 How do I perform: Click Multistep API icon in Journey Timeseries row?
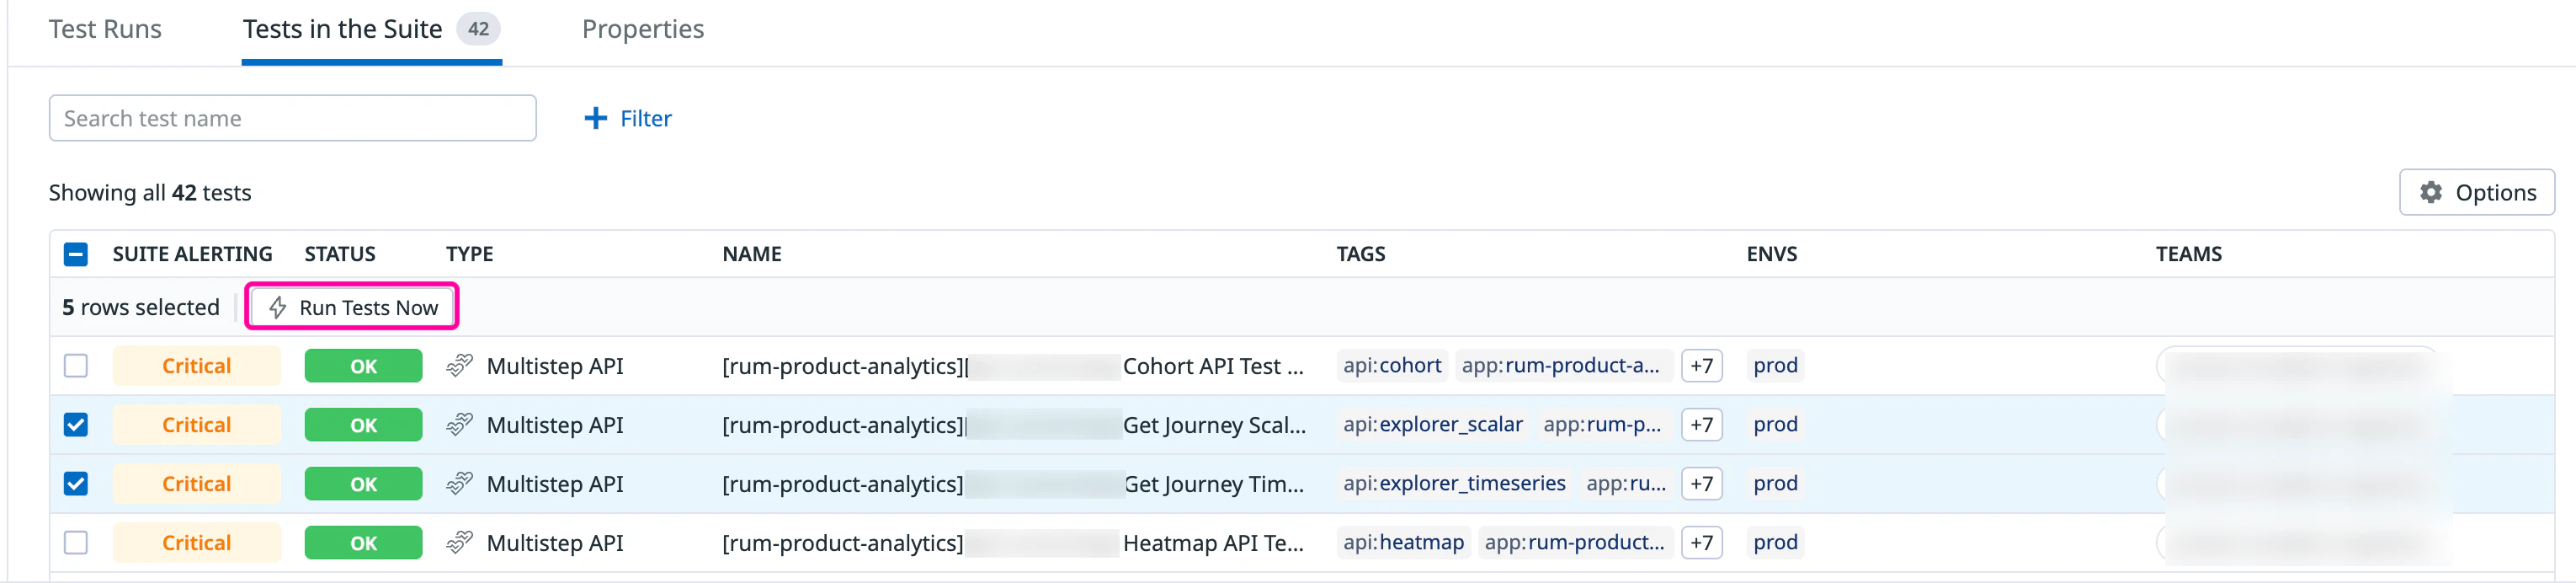click(x=459, y=484)
